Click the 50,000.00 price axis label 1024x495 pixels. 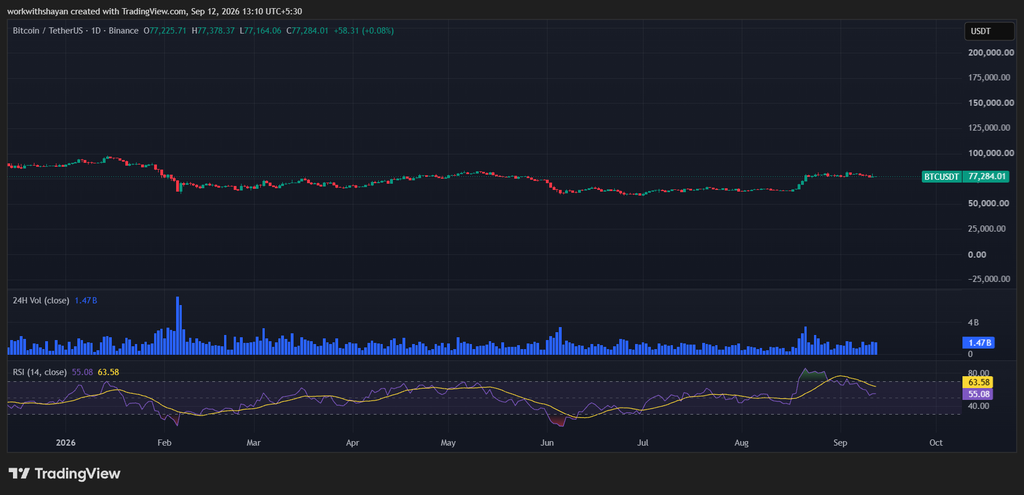tap(987, 203)
